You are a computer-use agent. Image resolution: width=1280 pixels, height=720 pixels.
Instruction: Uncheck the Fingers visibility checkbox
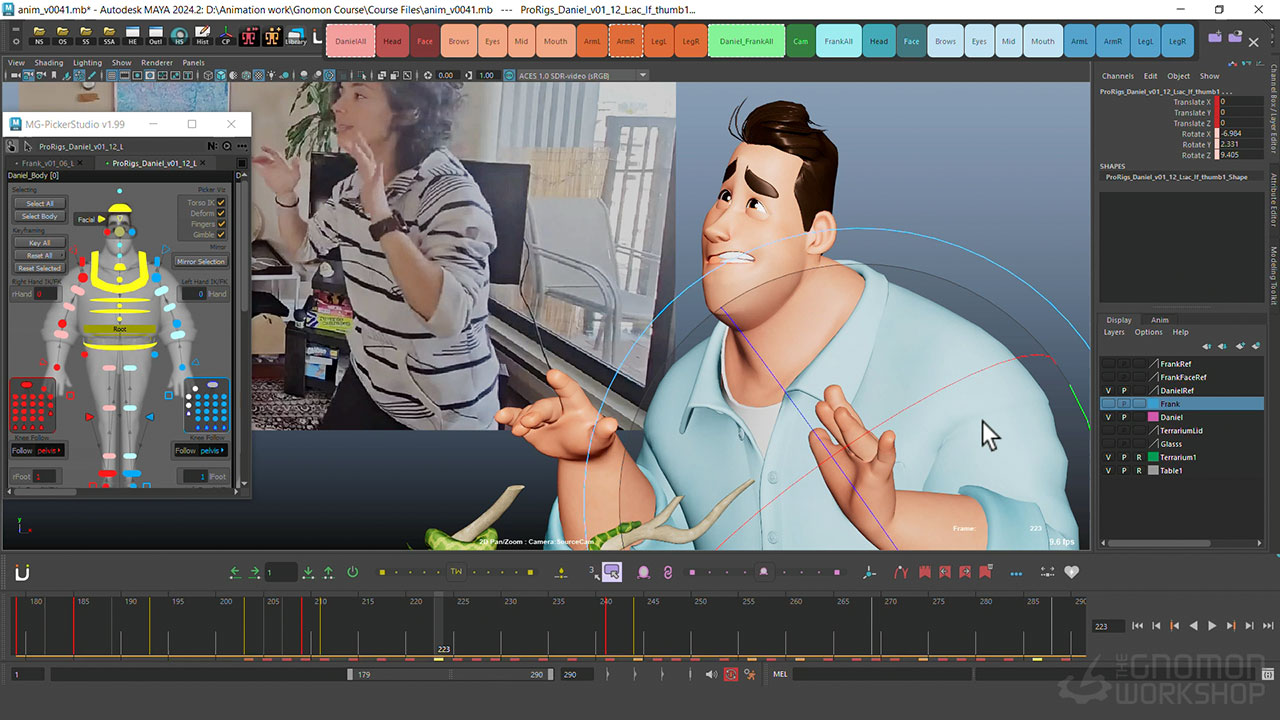click(x=221, y=224)
